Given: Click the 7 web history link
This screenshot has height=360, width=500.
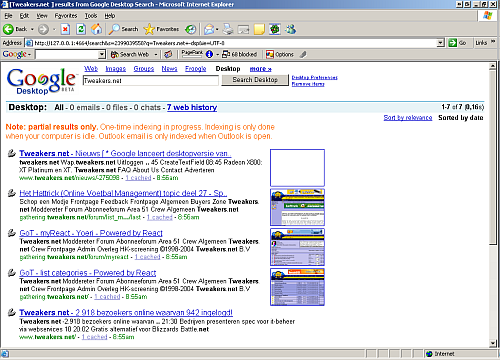Looking at the screenshot, I should coord(192,107).
